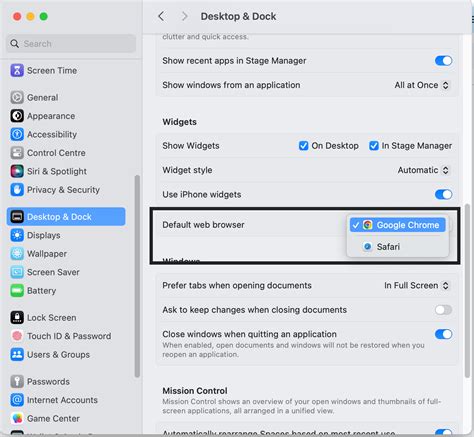474x437 pixels.
Task: Click the Users & Groups icon
Action: pyautogui.click(x=17, y=354)
